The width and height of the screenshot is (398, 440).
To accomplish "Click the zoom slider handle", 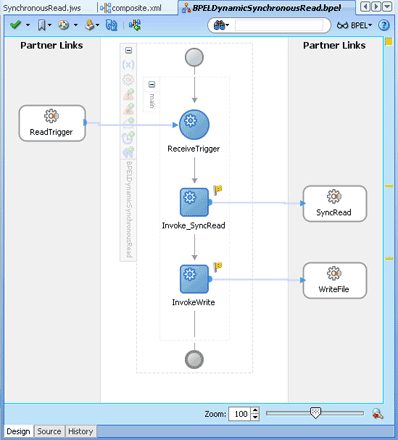I will pyautogui.click(x=315, y=413).
